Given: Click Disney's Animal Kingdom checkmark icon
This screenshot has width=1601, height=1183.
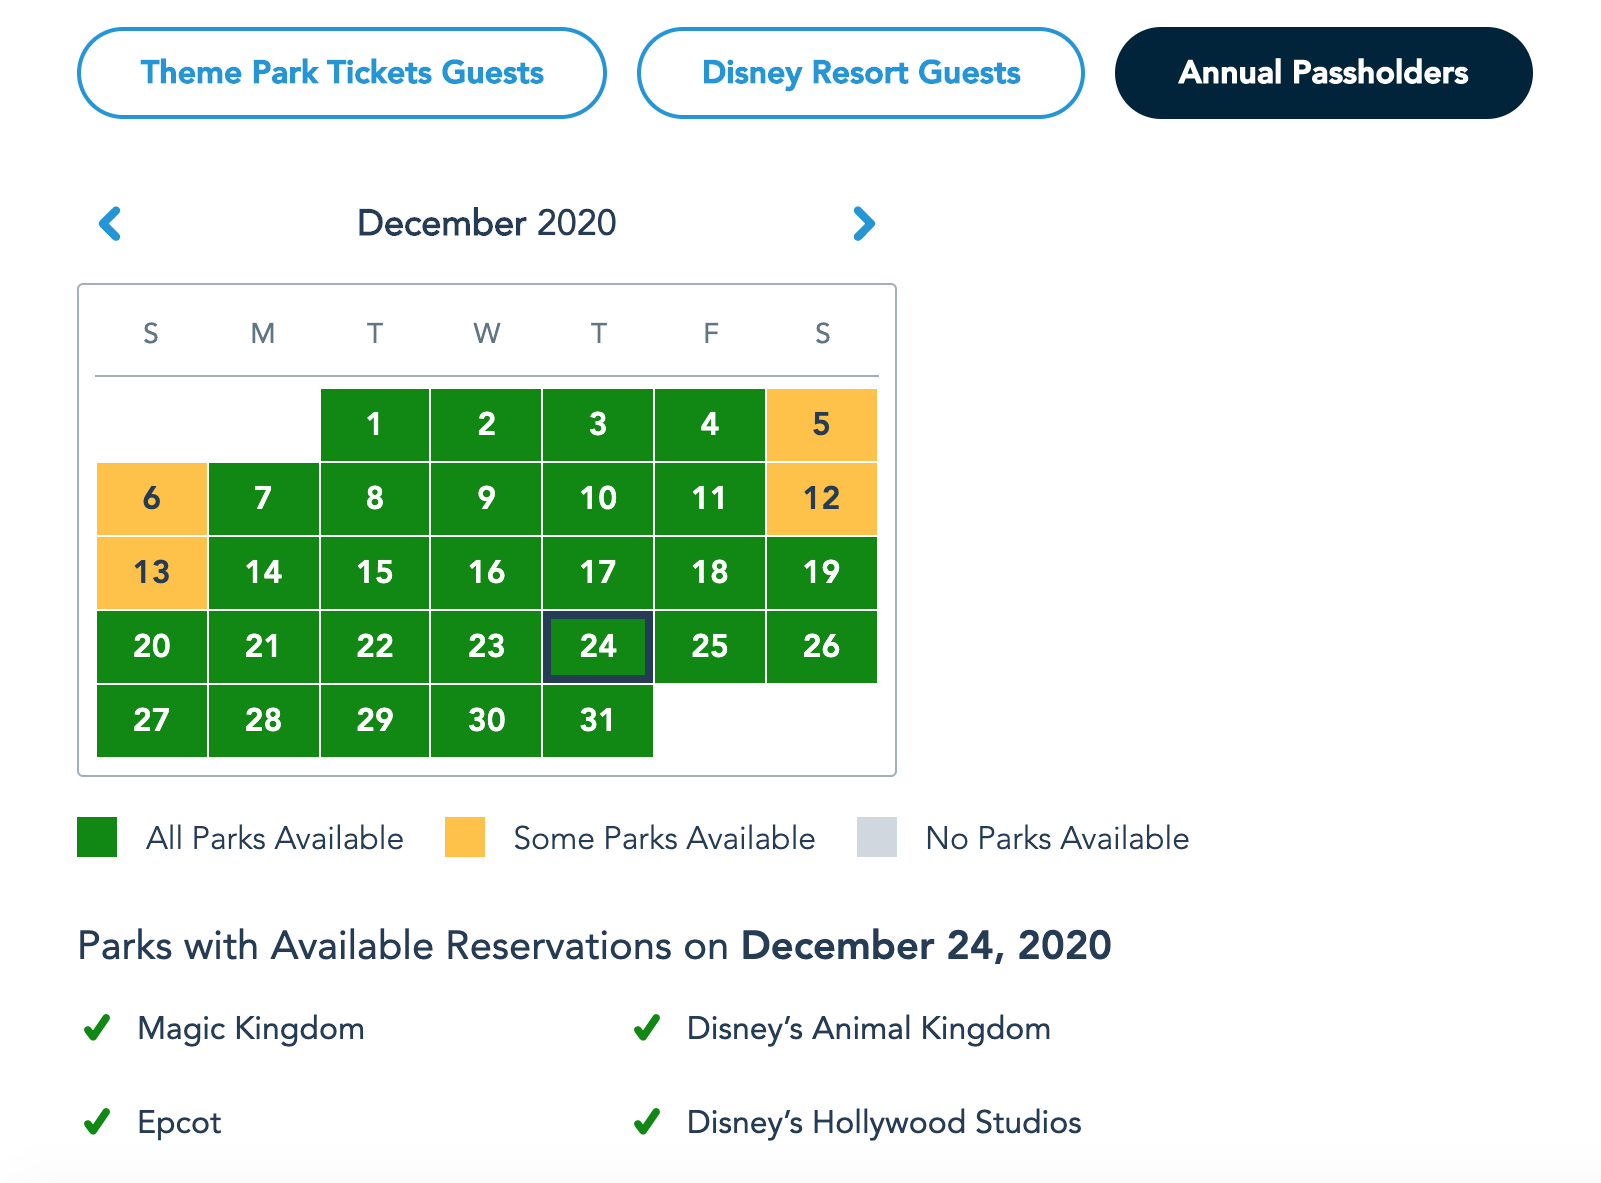Looking at the screenshot, I should pos(647,1028).
